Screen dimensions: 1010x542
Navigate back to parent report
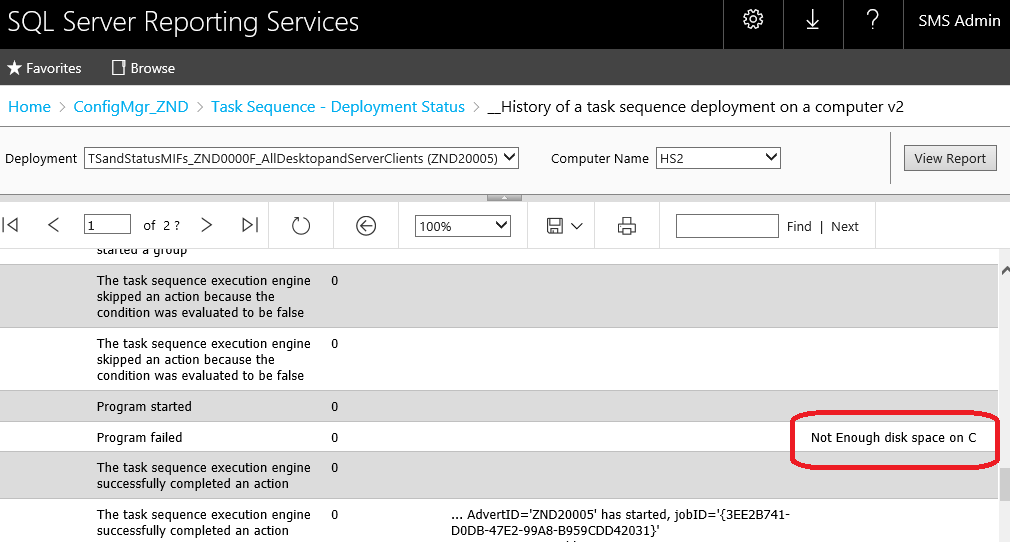pyautogui.click(x=366, y=226)
